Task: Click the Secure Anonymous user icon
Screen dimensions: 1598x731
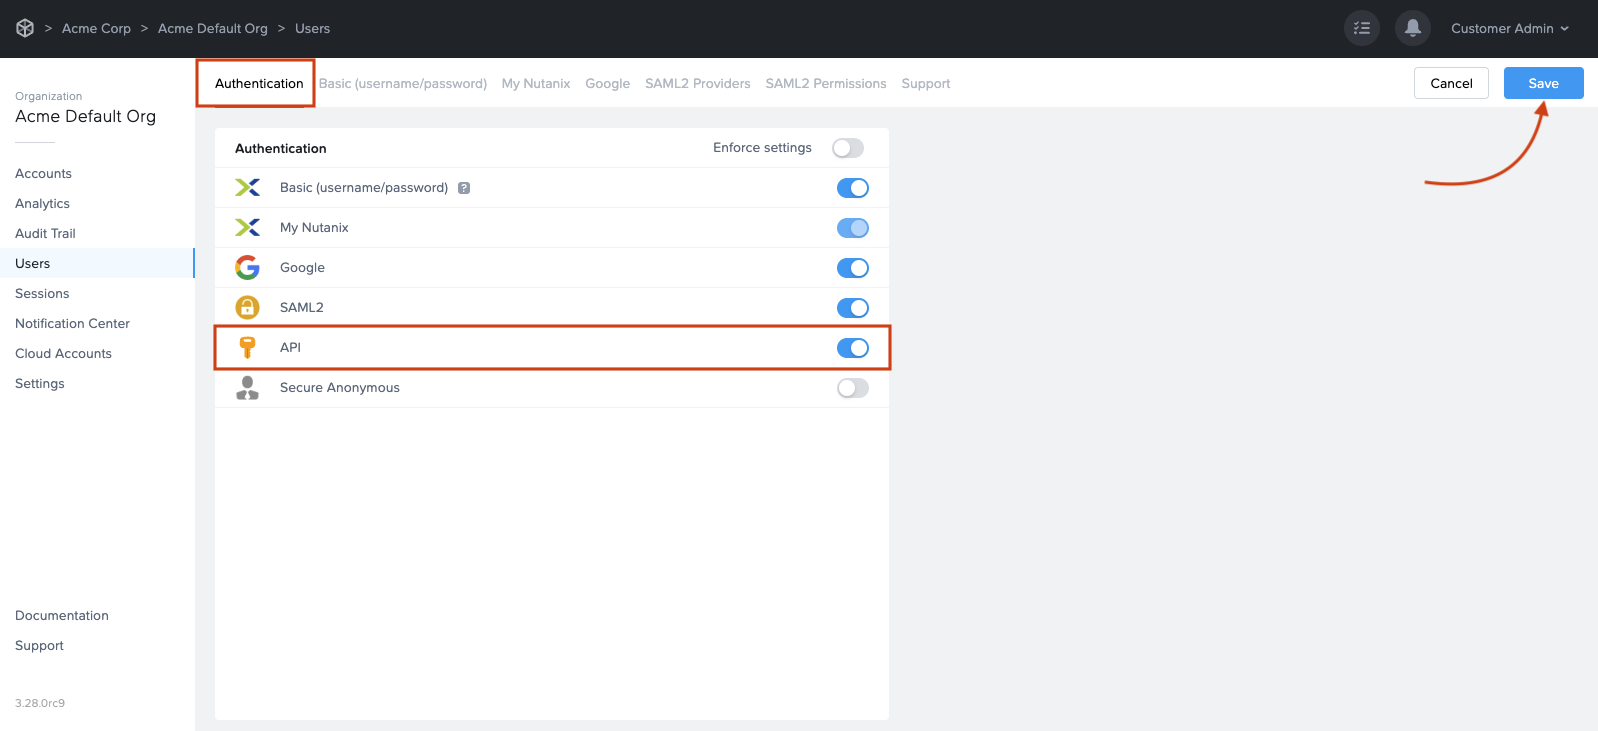Action: [x=247, y=388]
